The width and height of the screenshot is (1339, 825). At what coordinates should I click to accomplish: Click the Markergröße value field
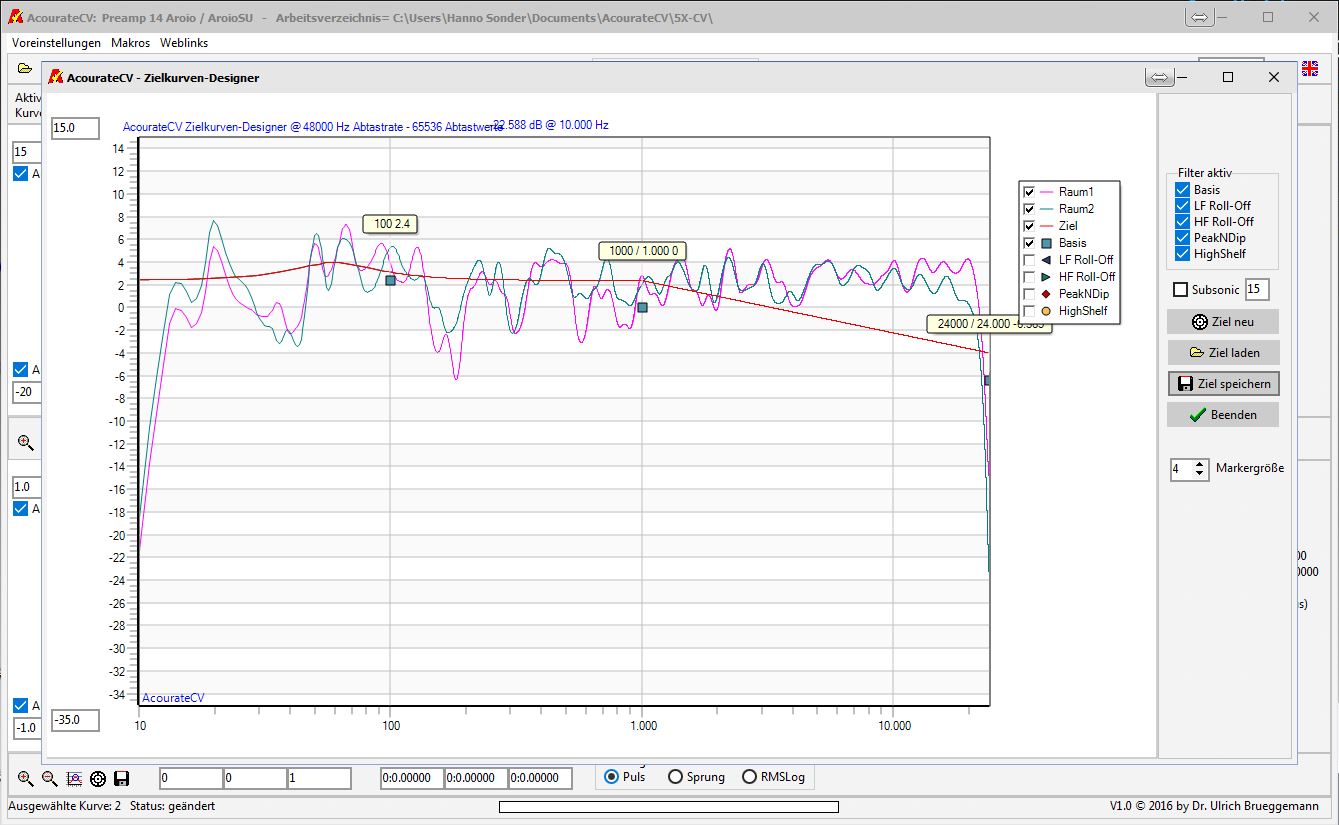click(x=1182, y=469)
